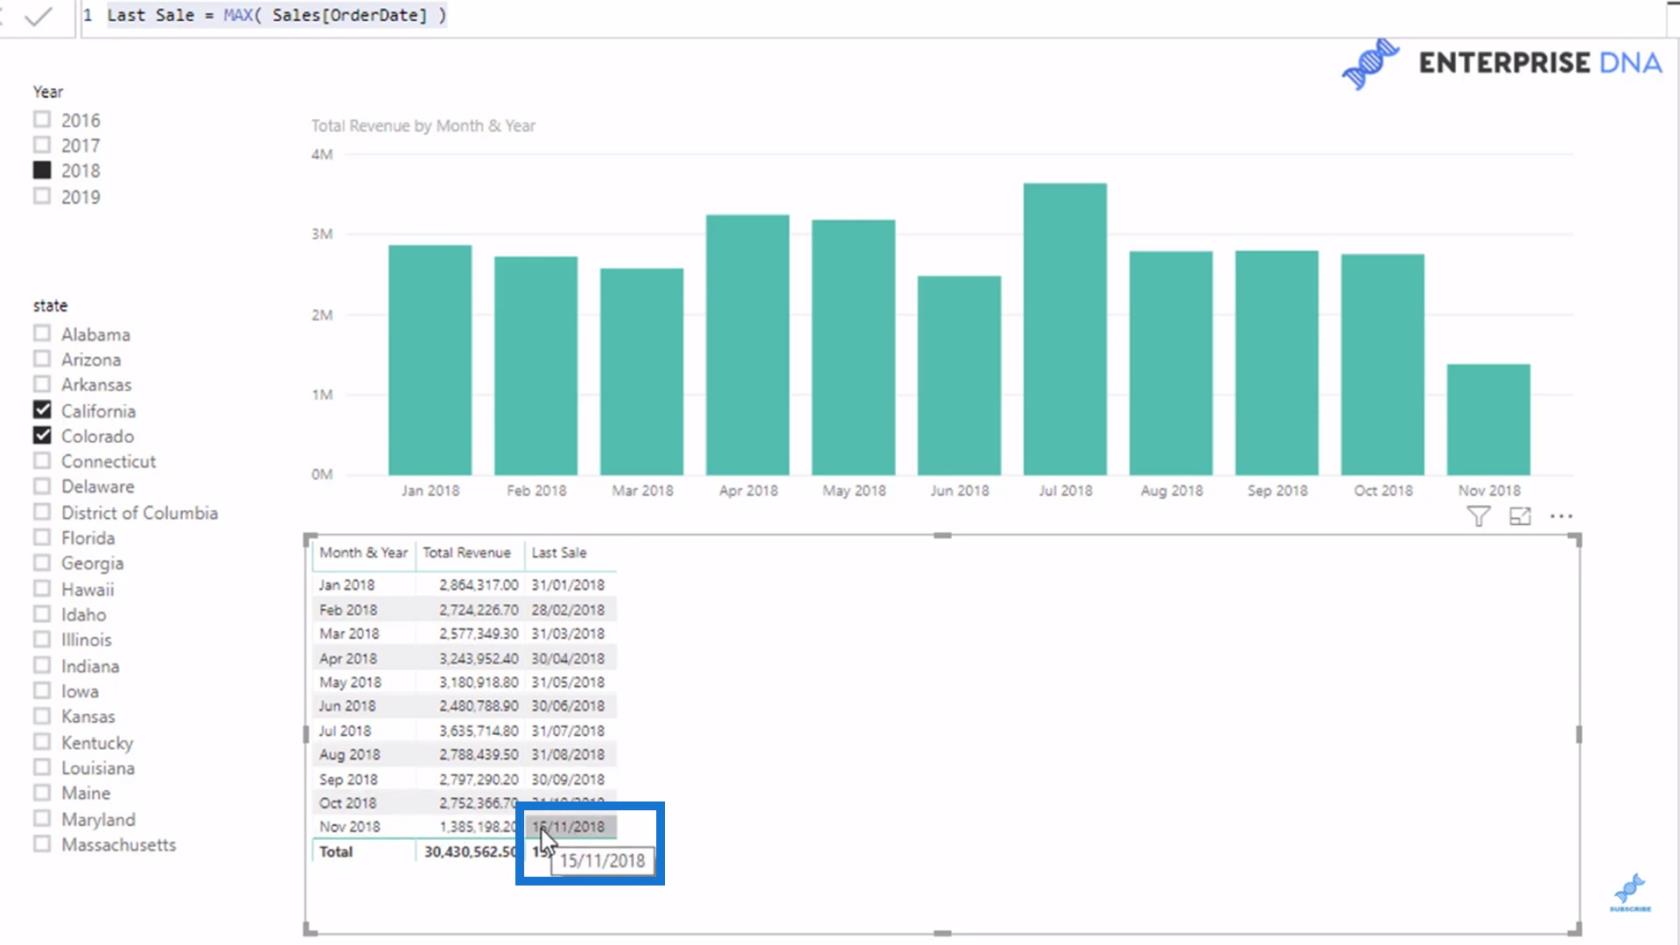Click the focus mode icon on the table
1680x945 pixels.
tap(1520, 516)
